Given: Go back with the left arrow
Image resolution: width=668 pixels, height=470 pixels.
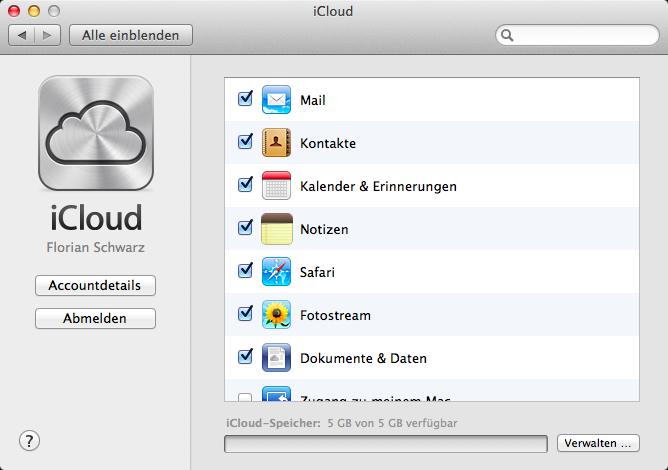Looking at the screenshot, I should tap(22, 35).
